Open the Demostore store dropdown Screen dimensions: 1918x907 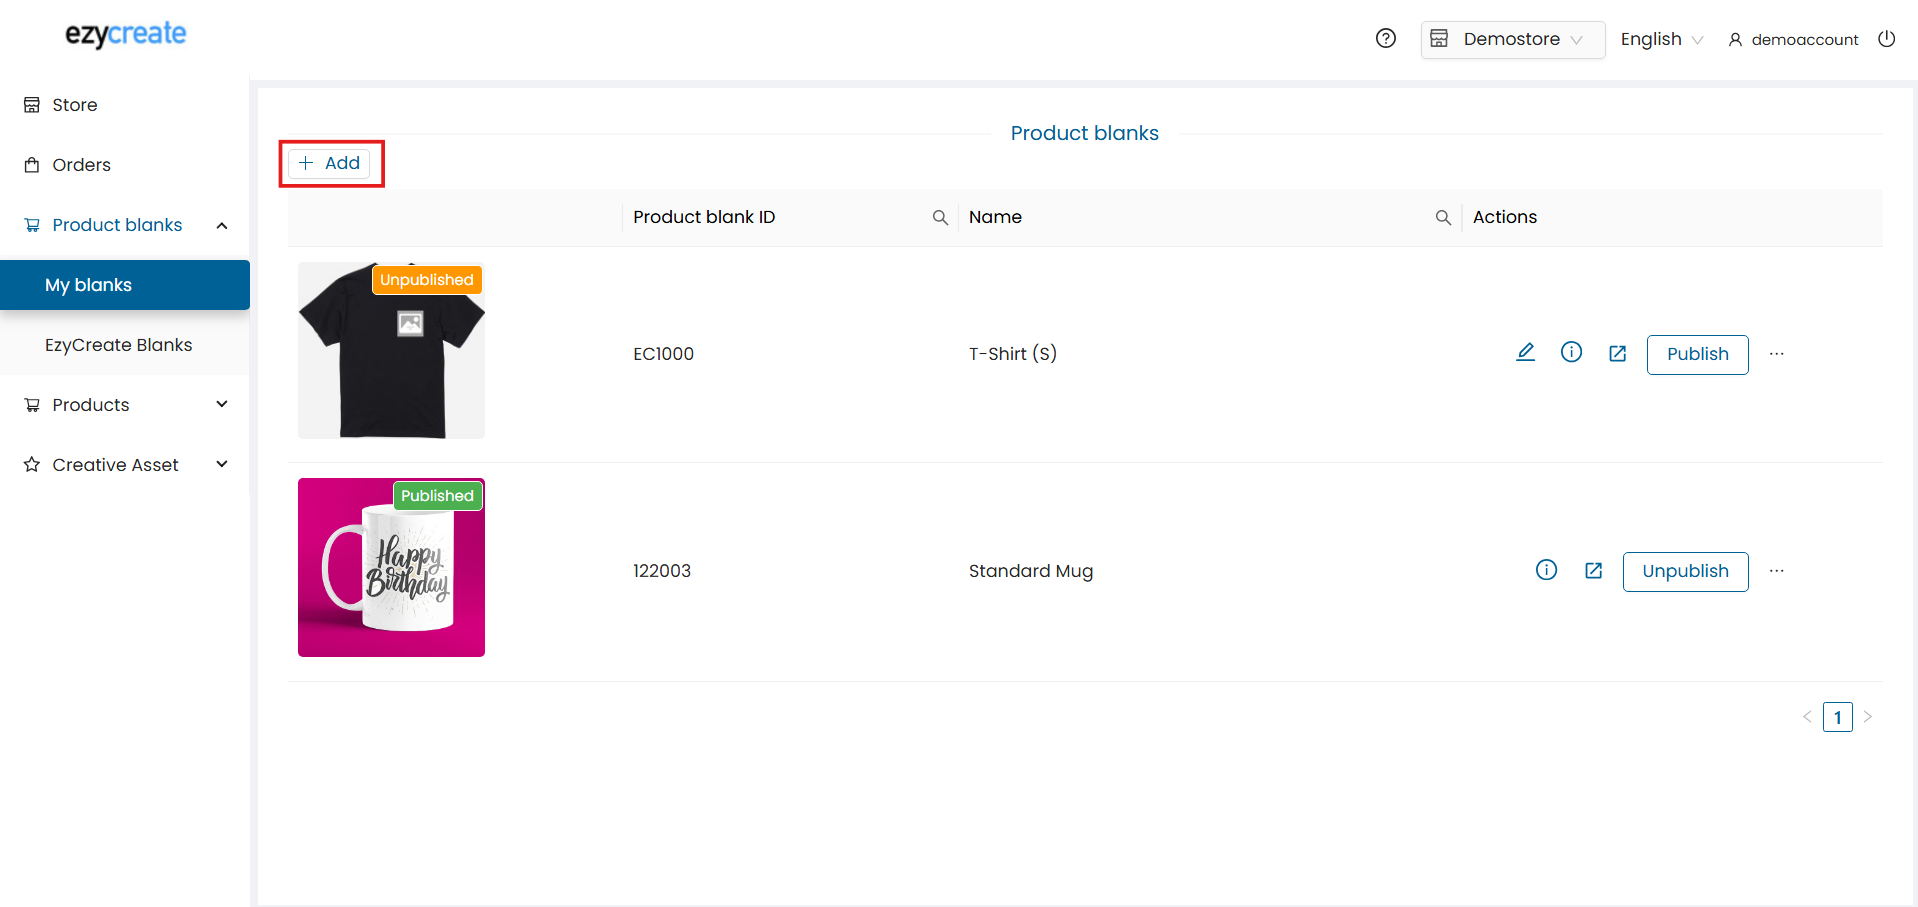tap(1512, 40)
